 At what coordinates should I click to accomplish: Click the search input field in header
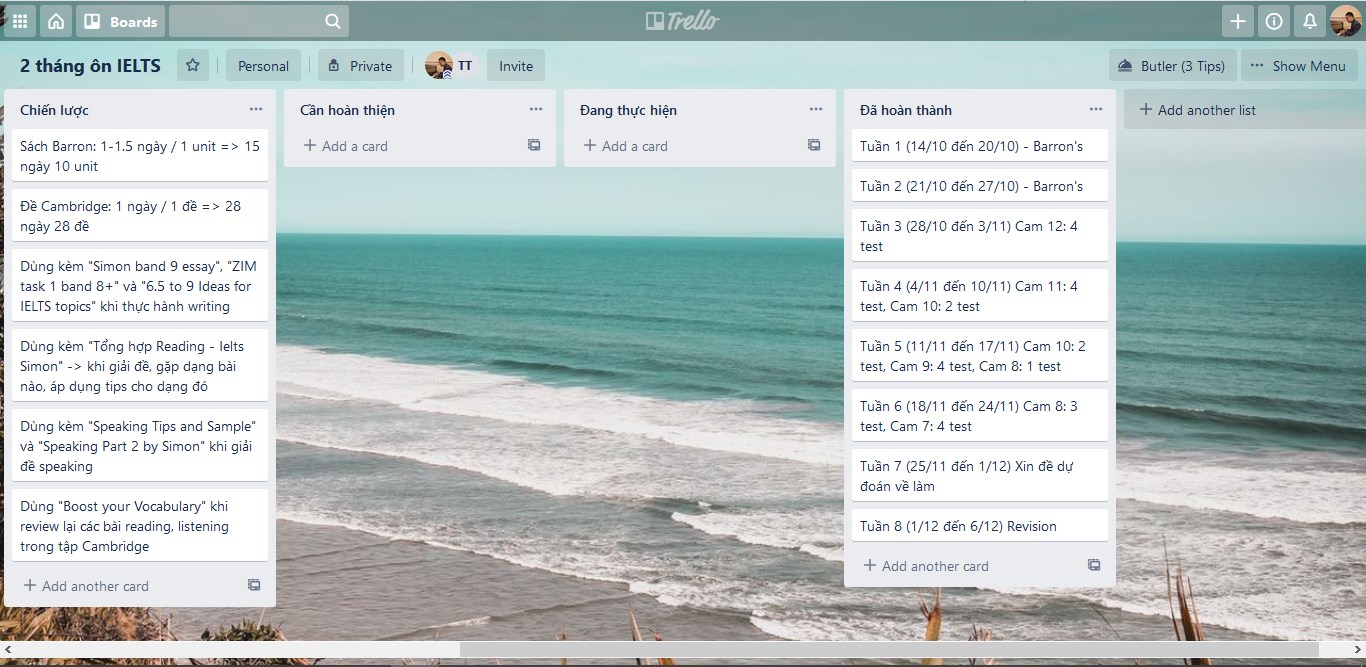click(248, 21)
